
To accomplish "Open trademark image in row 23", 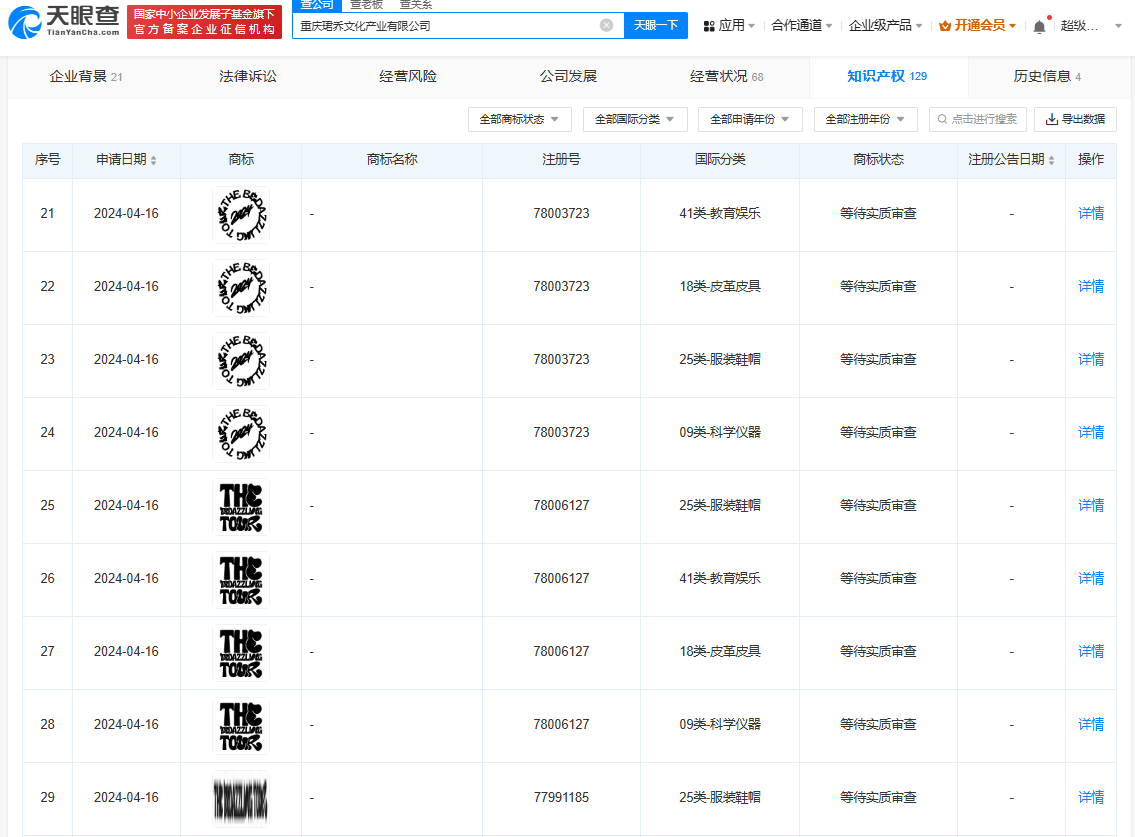I will pyautogui.click(x=241, y=361).
